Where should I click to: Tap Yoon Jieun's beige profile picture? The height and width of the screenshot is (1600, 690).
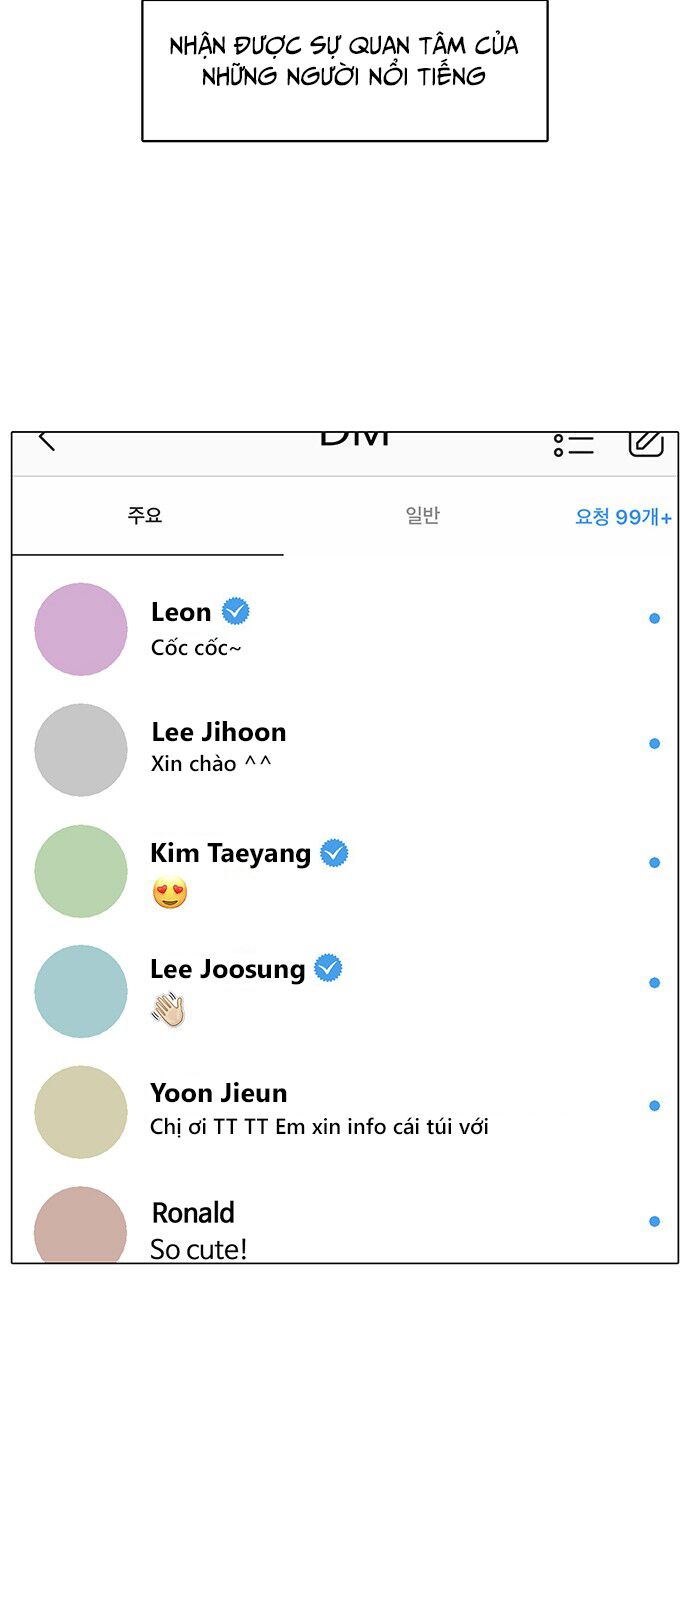[x=81, y=1112]
